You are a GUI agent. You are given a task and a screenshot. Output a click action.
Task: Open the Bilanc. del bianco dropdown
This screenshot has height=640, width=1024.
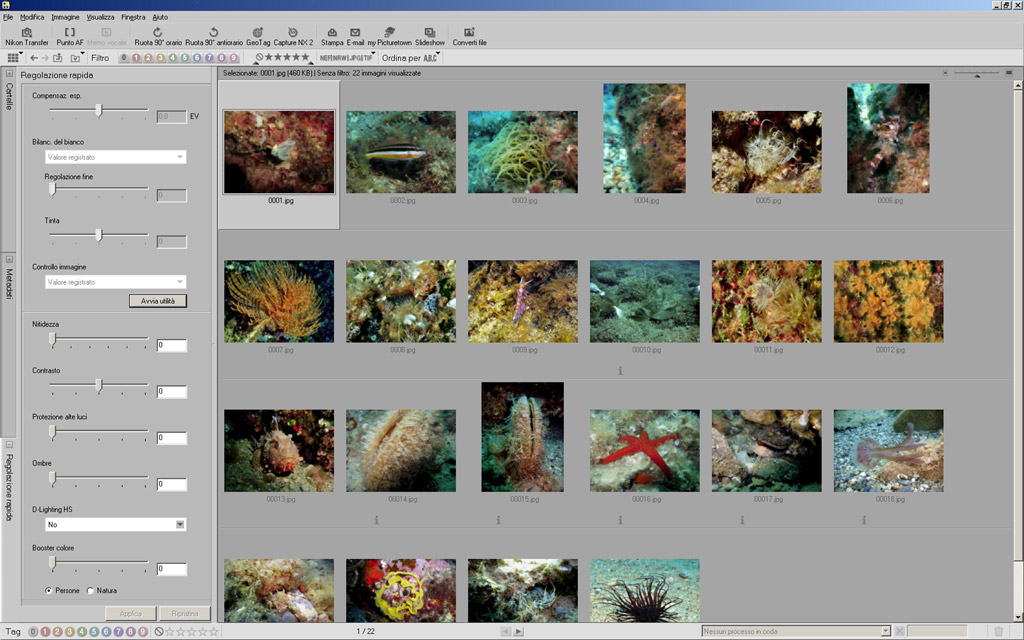coord(115,157)
